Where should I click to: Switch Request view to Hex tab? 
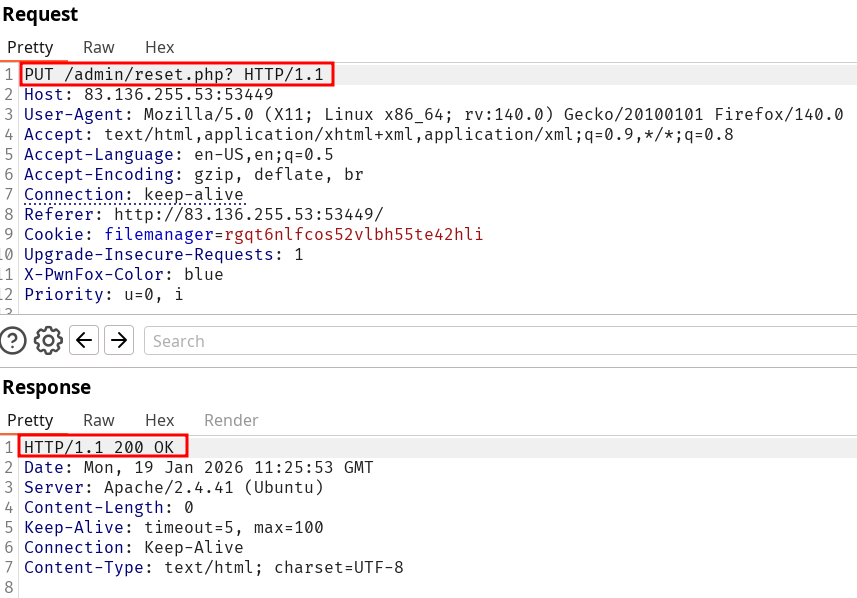159,47
